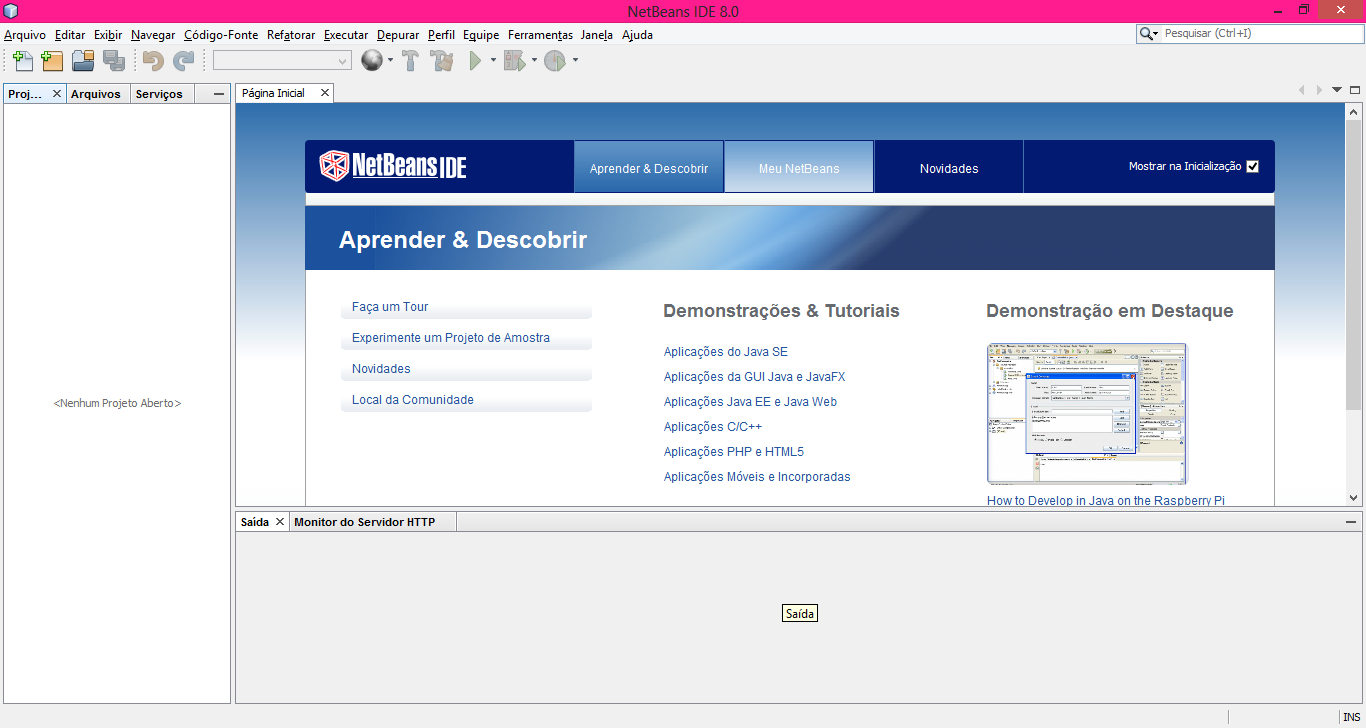Viewport: 1366px width, 728px height.
Task: Click the Undo arrow icon
Action: [153, 61]
